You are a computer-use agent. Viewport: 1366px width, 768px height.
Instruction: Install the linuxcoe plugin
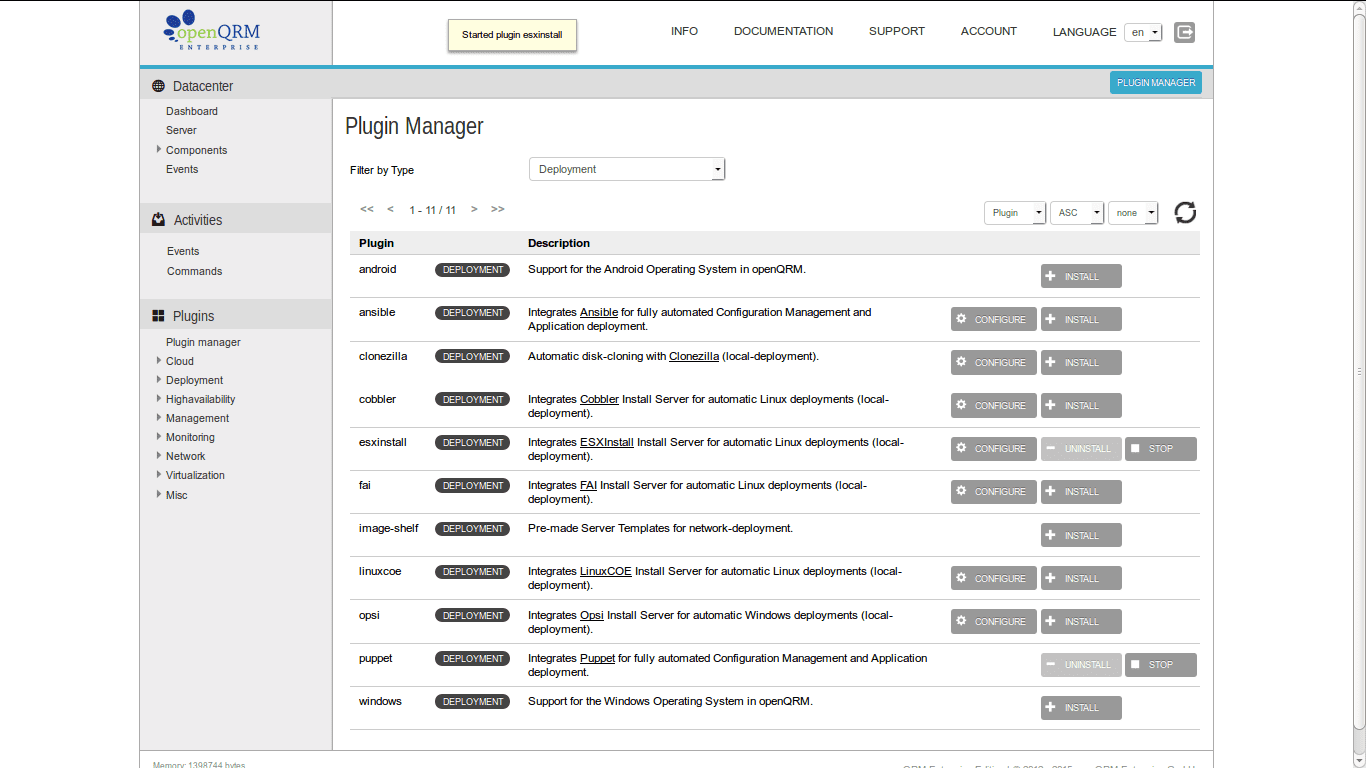point(1081,578)
